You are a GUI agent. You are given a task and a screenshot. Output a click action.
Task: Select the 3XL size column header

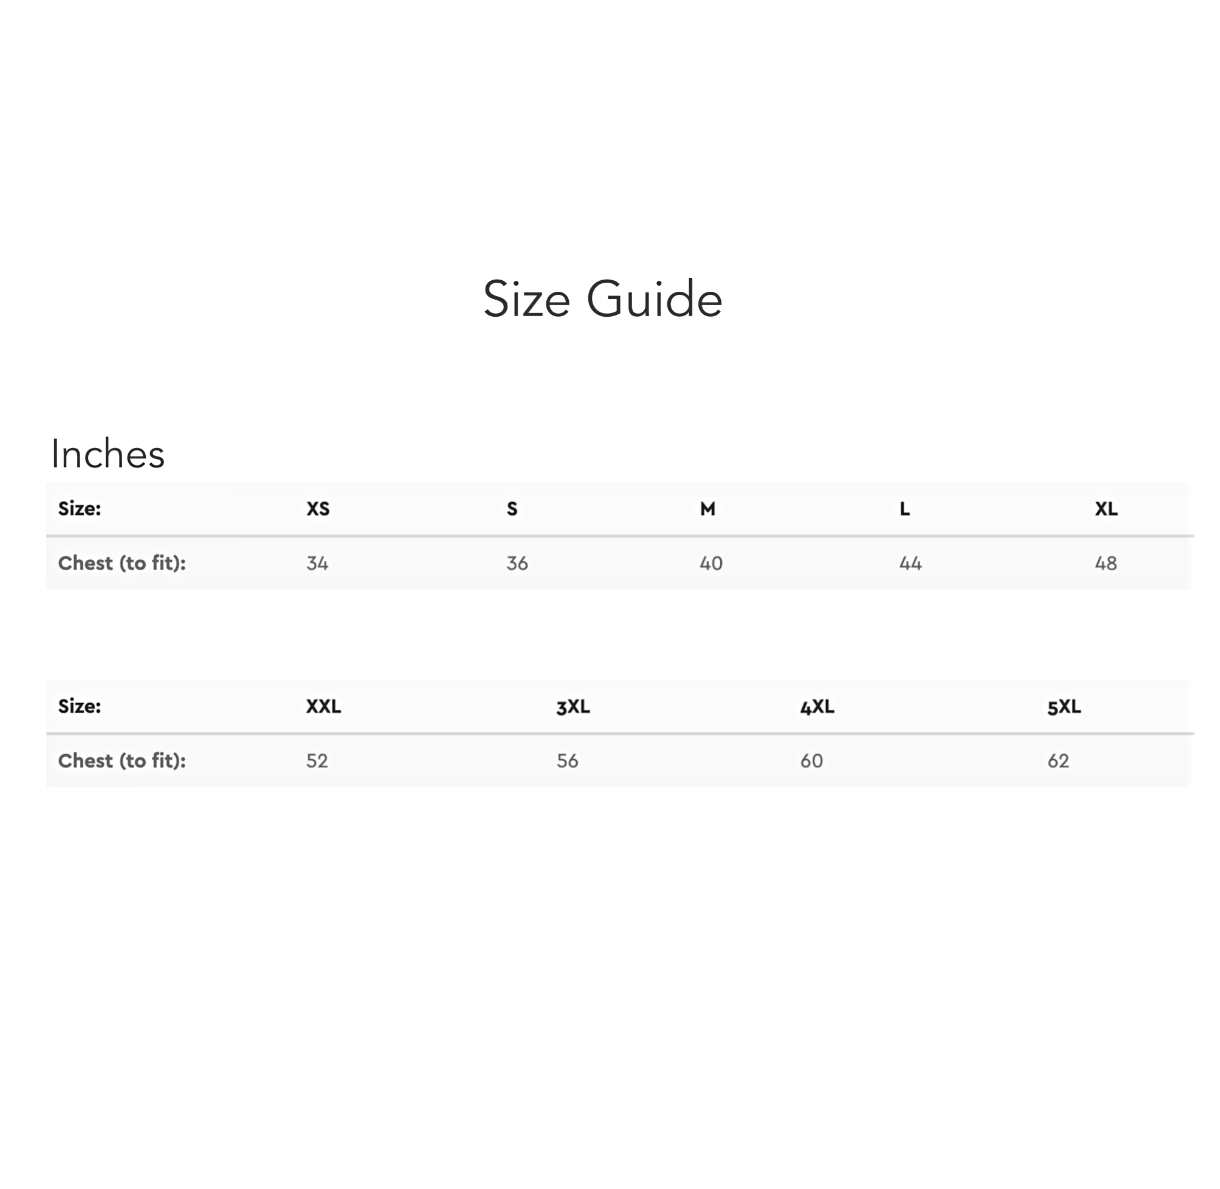click(x=573, y=707)
